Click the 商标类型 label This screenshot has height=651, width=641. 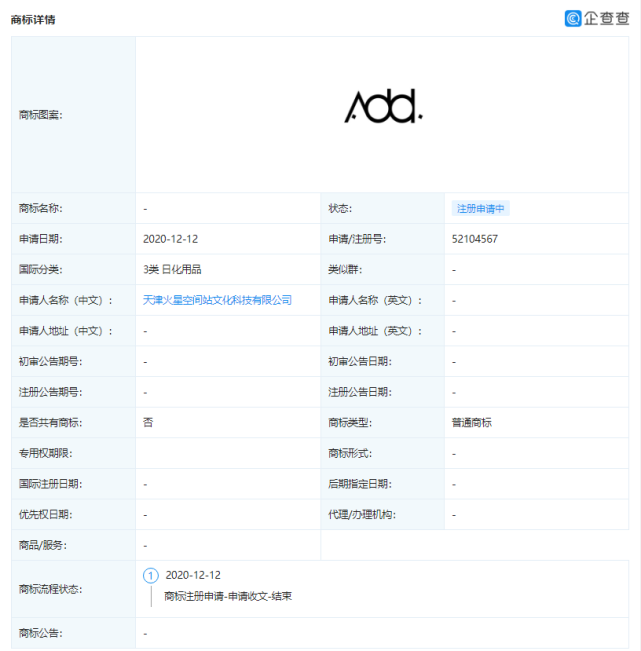[x=350, y=423]
